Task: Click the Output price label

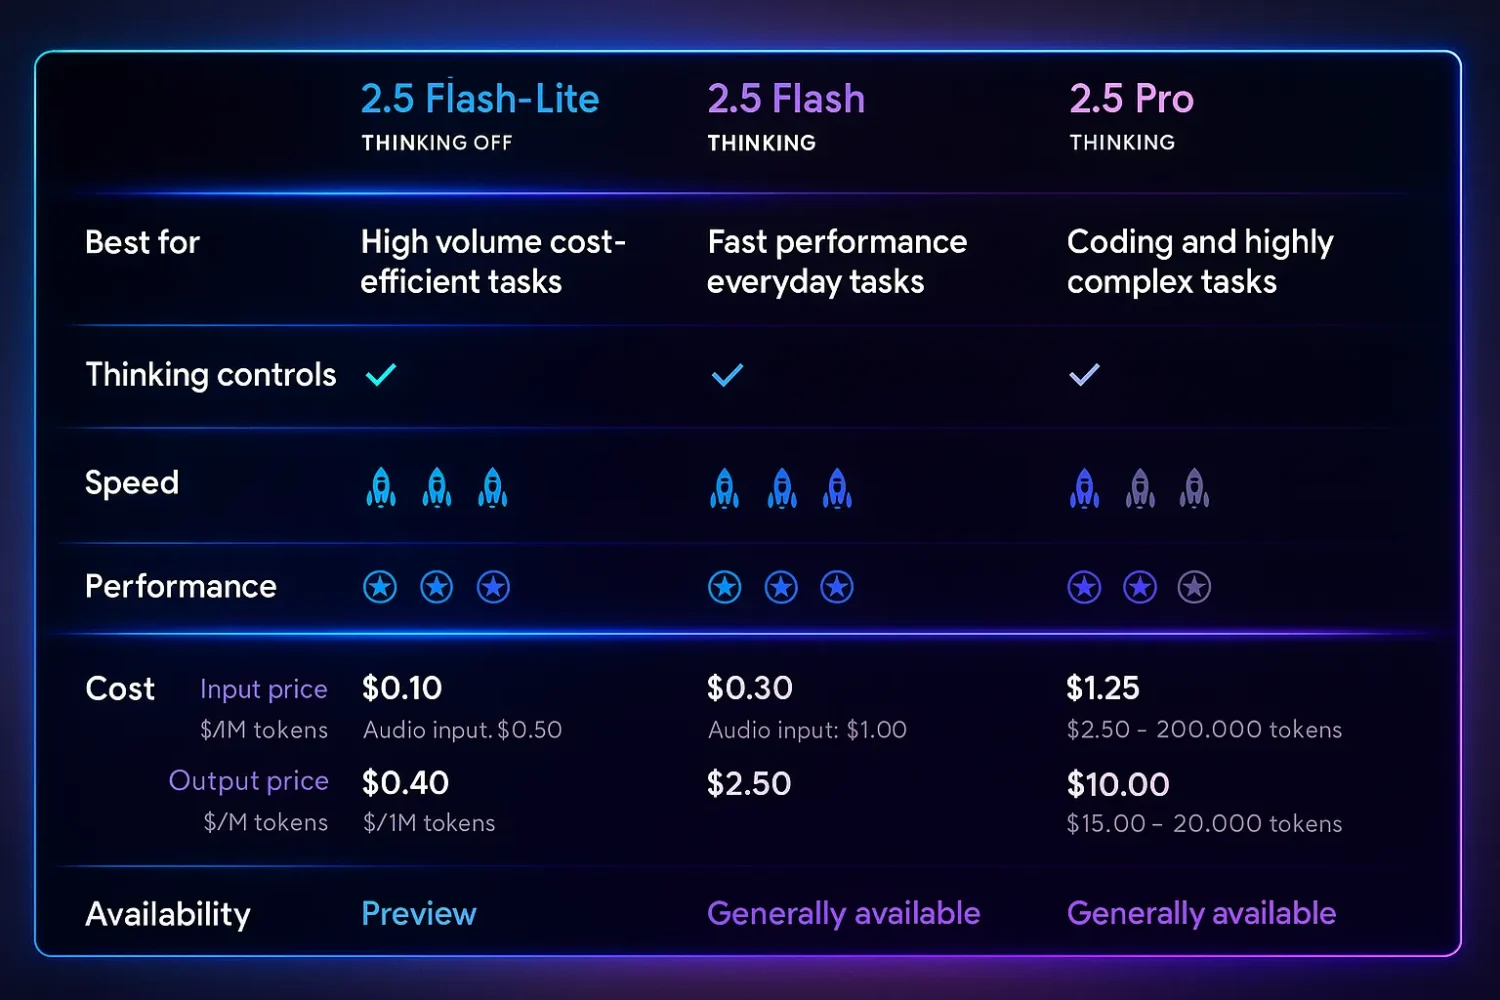Action: [x=248, y=780]
